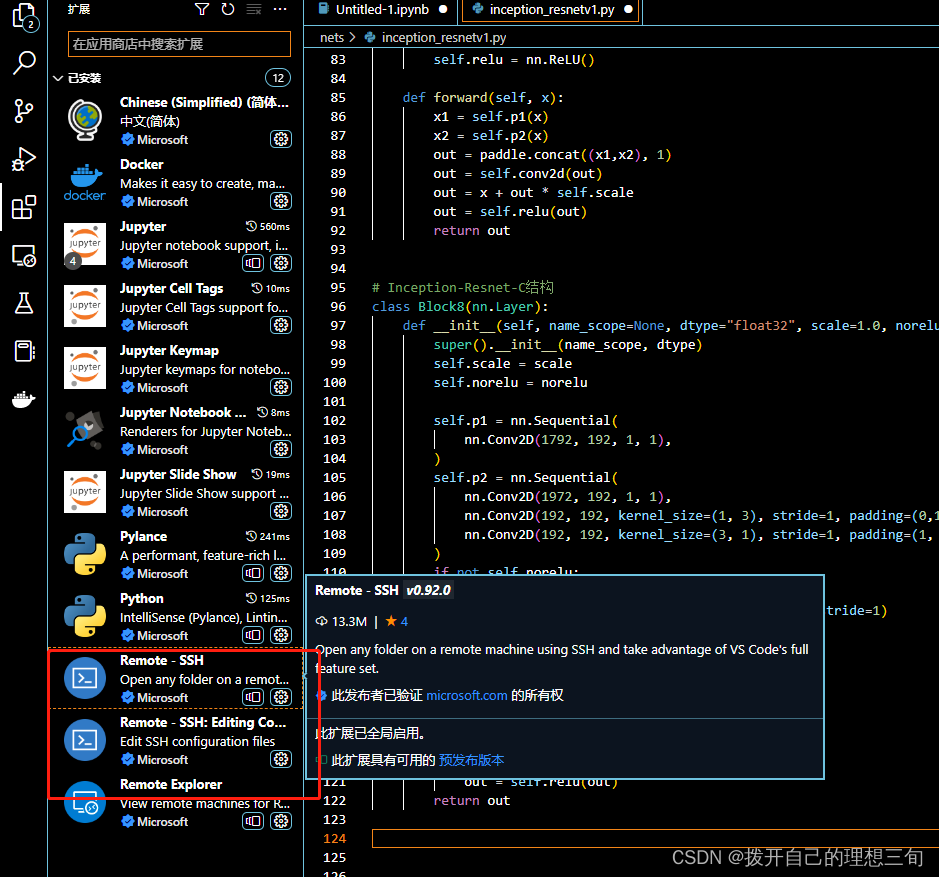This screenshot has height=877, width=939.
Task: Open the Testing flask icon
Action: [24, 303]
